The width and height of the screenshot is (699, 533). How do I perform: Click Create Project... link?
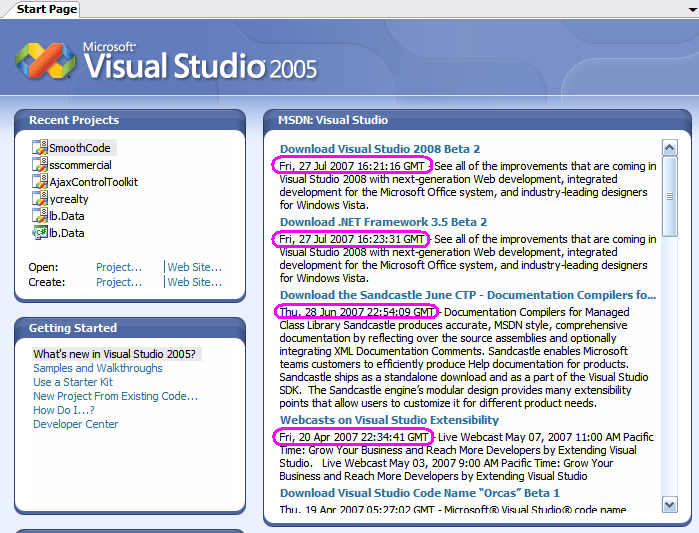pos(119,282)
